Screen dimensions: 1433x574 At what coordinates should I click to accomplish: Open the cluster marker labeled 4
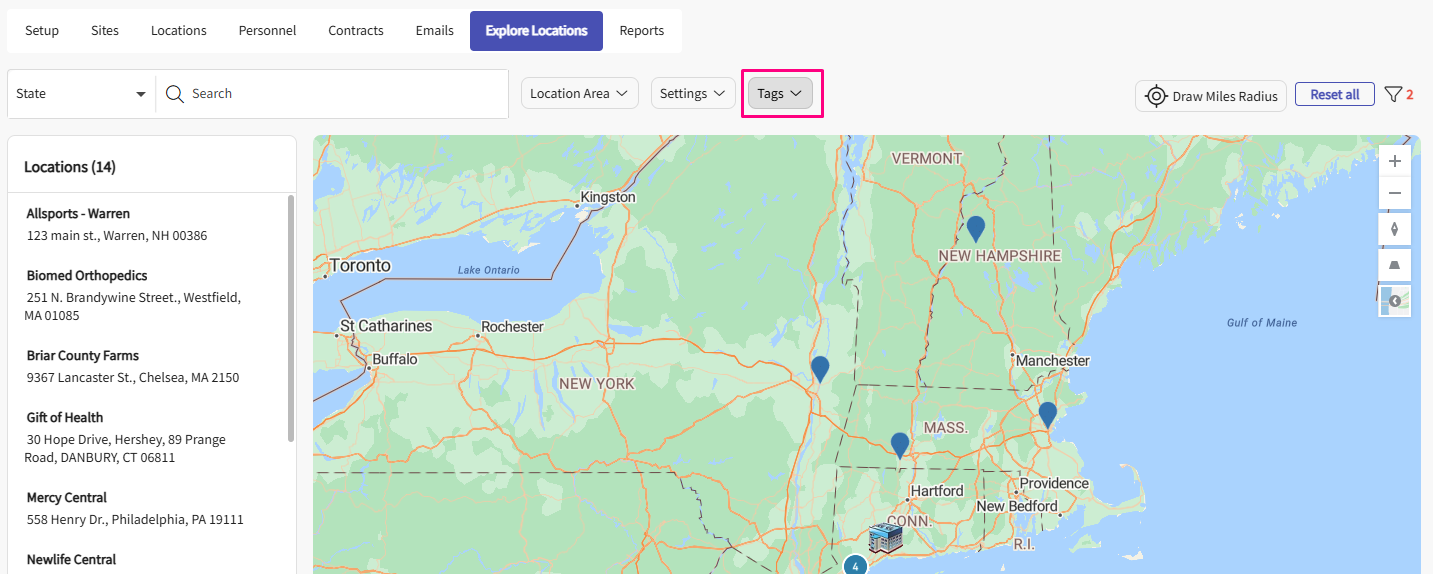(x=854, y=565)
